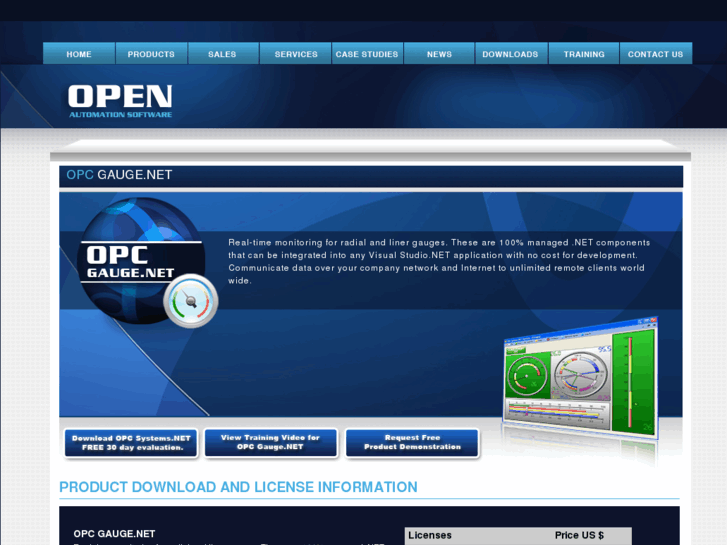
Task: Click the OPC Gauge.NET globe logo
Action: pyautogui.click(x=140, y=260)
